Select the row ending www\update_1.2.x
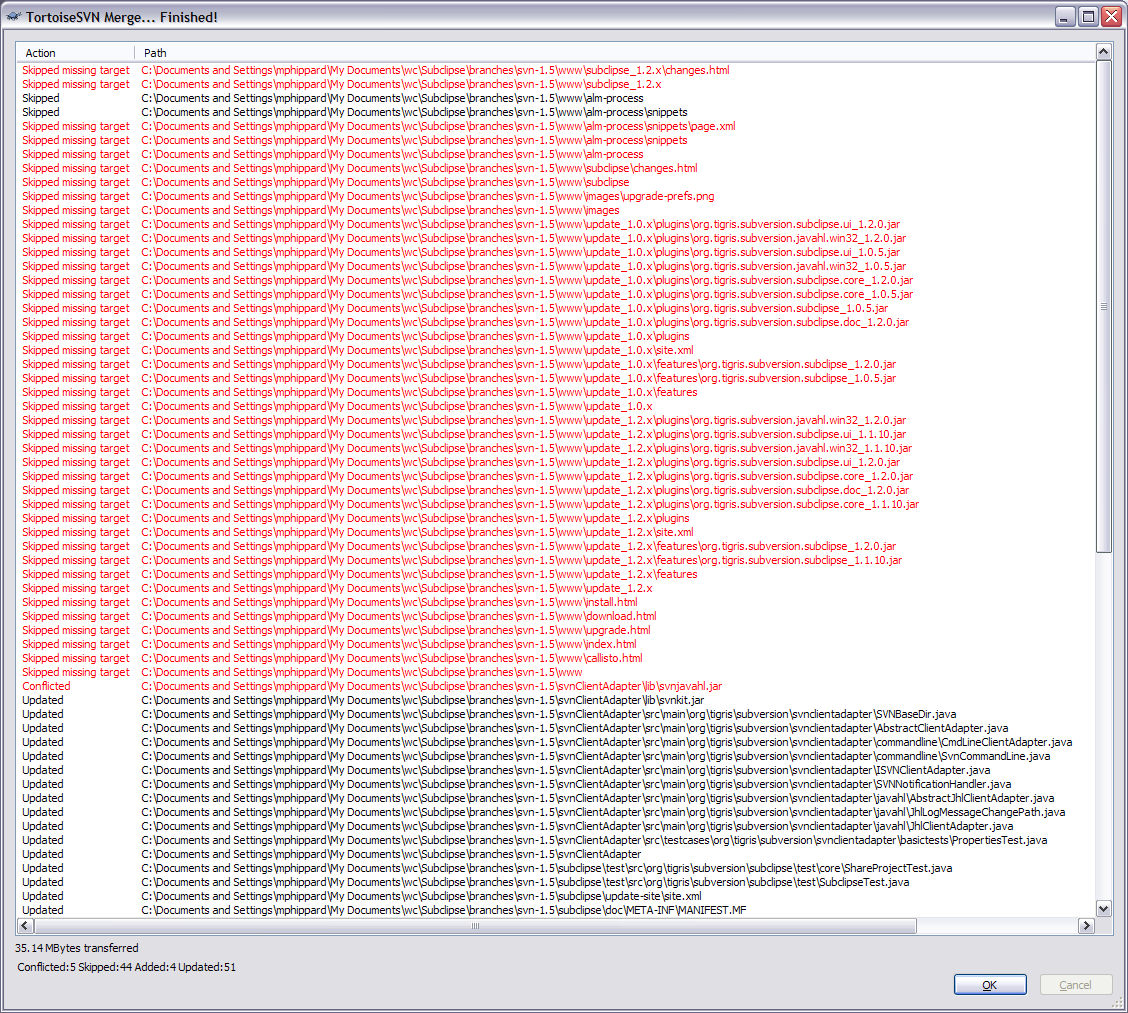Image resolution: width=1128 pixels, height=1013 pixels. 555,588
